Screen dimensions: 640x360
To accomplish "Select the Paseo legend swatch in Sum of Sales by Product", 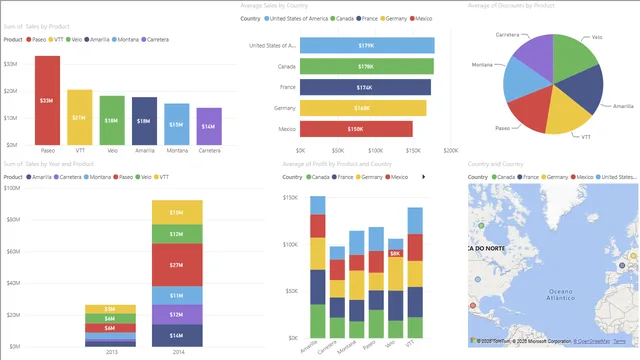I will [29, 40].
